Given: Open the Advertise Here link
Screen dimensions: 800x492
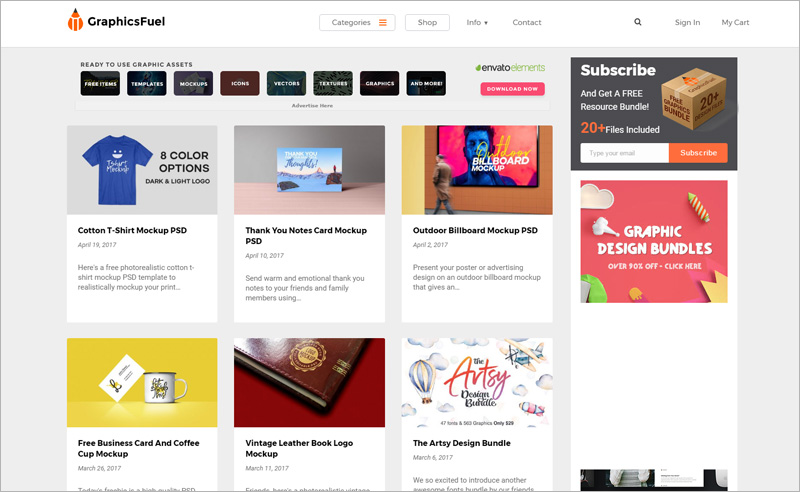Looking at the screenshot, I should click(312, 106).
